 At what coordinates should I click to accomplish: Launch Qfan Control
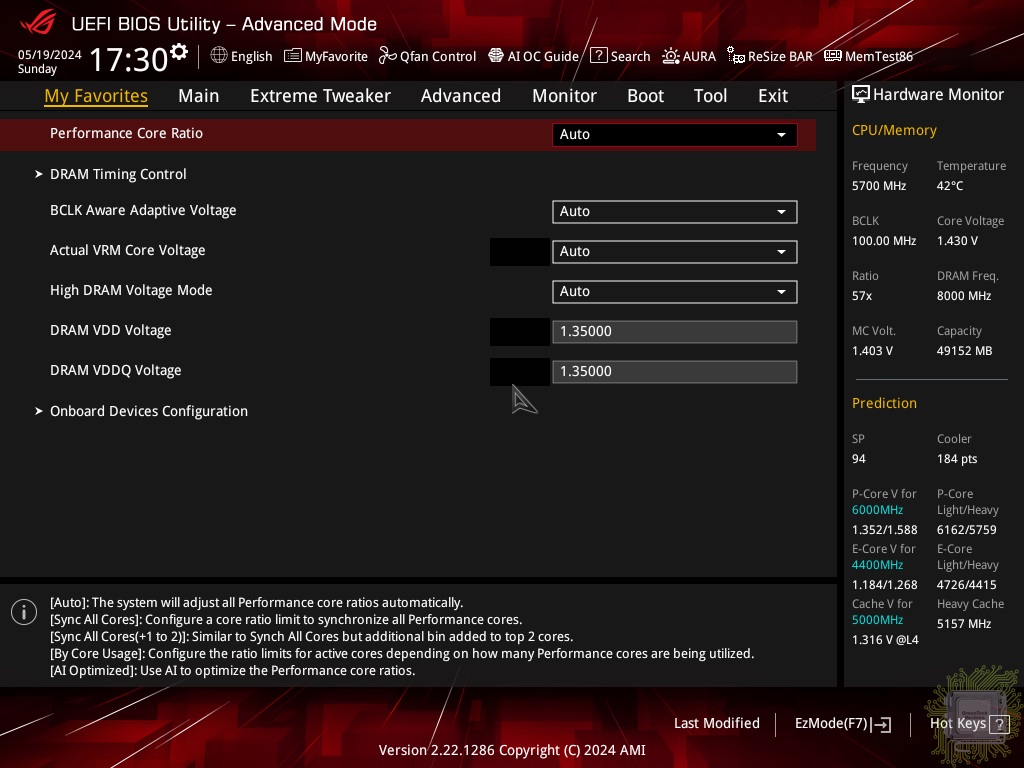(x=427, y=56)
